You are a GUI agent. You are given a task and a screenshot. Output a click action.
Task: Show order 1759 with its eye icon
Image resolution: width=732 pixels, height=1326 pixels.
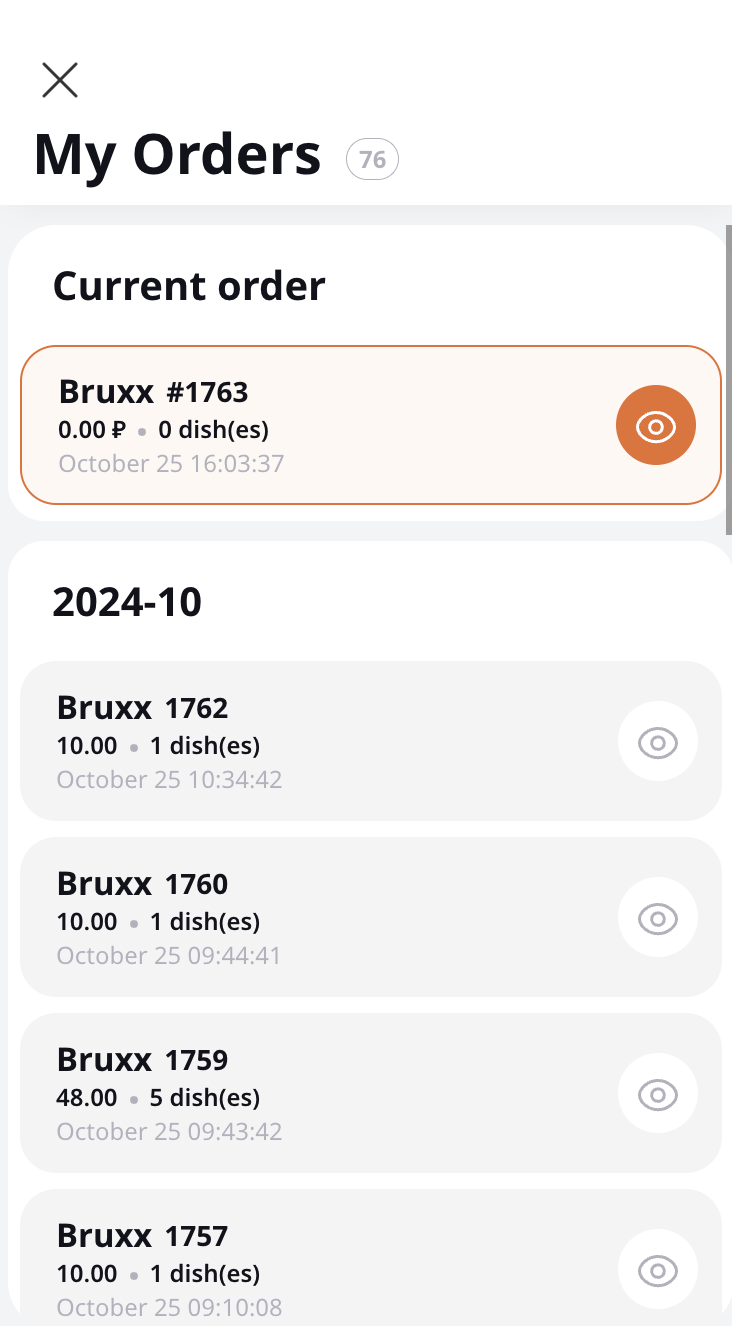(658, 1094)
